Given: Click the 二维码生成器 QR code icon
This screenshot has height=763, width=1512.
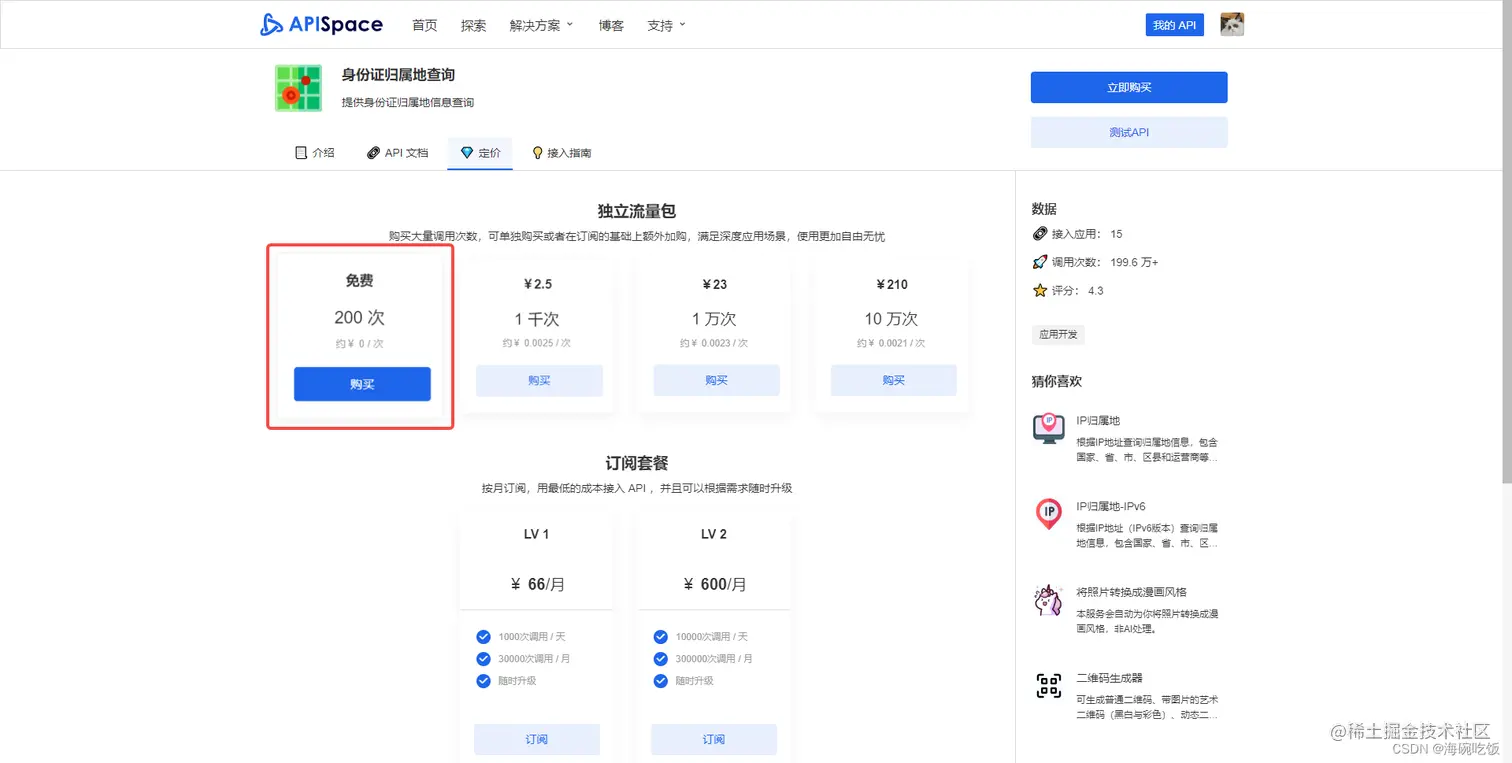Looking at the screenshot, I should (x=1048, y=685).
